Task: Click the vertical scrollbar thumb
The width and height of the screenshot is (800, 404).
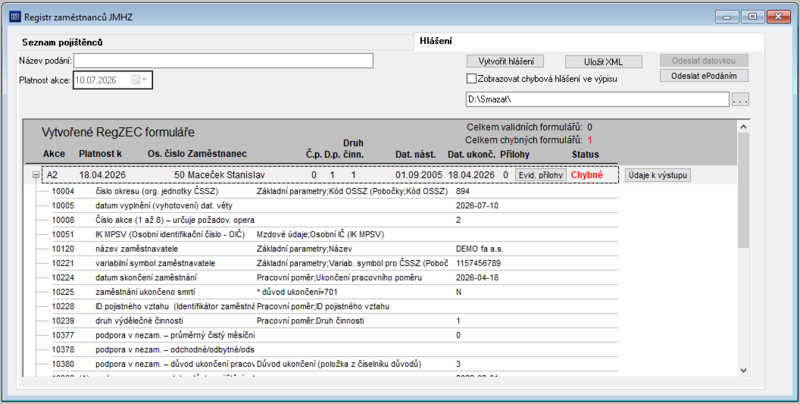Action: pyautogui.click(x=743, y=191)
